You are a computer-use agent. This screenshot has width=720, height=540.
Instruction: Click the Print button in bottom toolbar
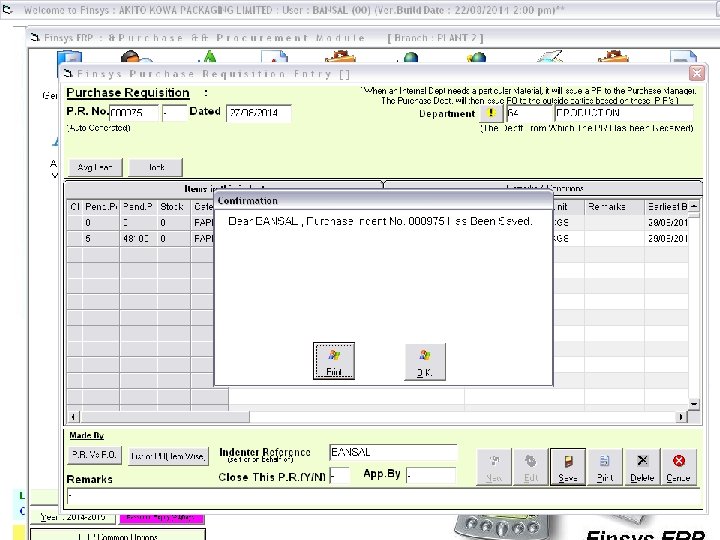click(x=605, y=467)
